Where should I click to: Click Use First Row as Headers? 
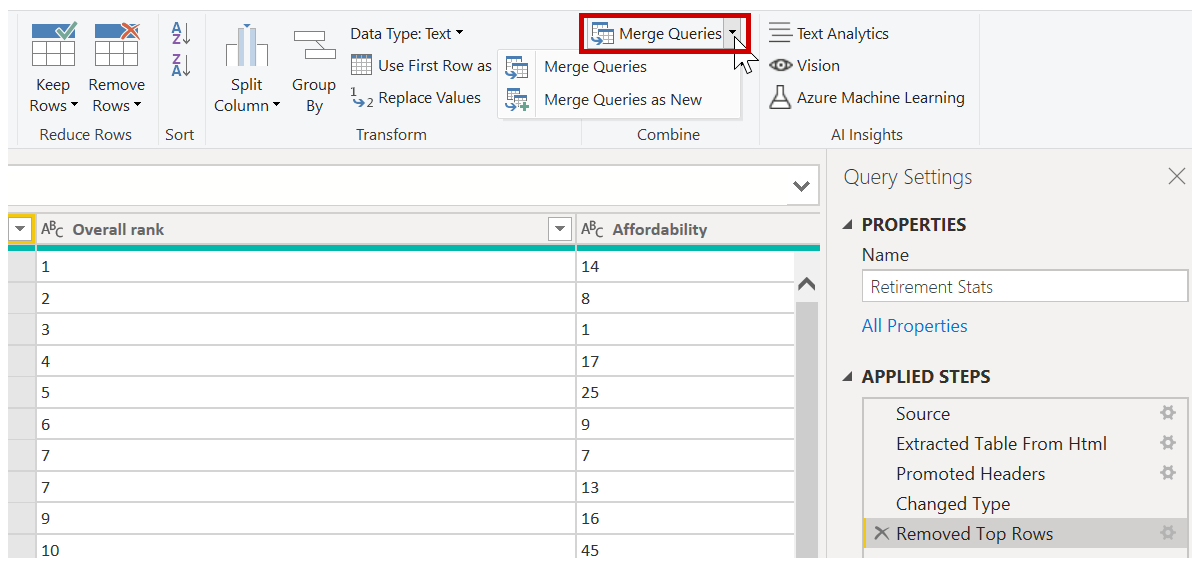point(421,66)
